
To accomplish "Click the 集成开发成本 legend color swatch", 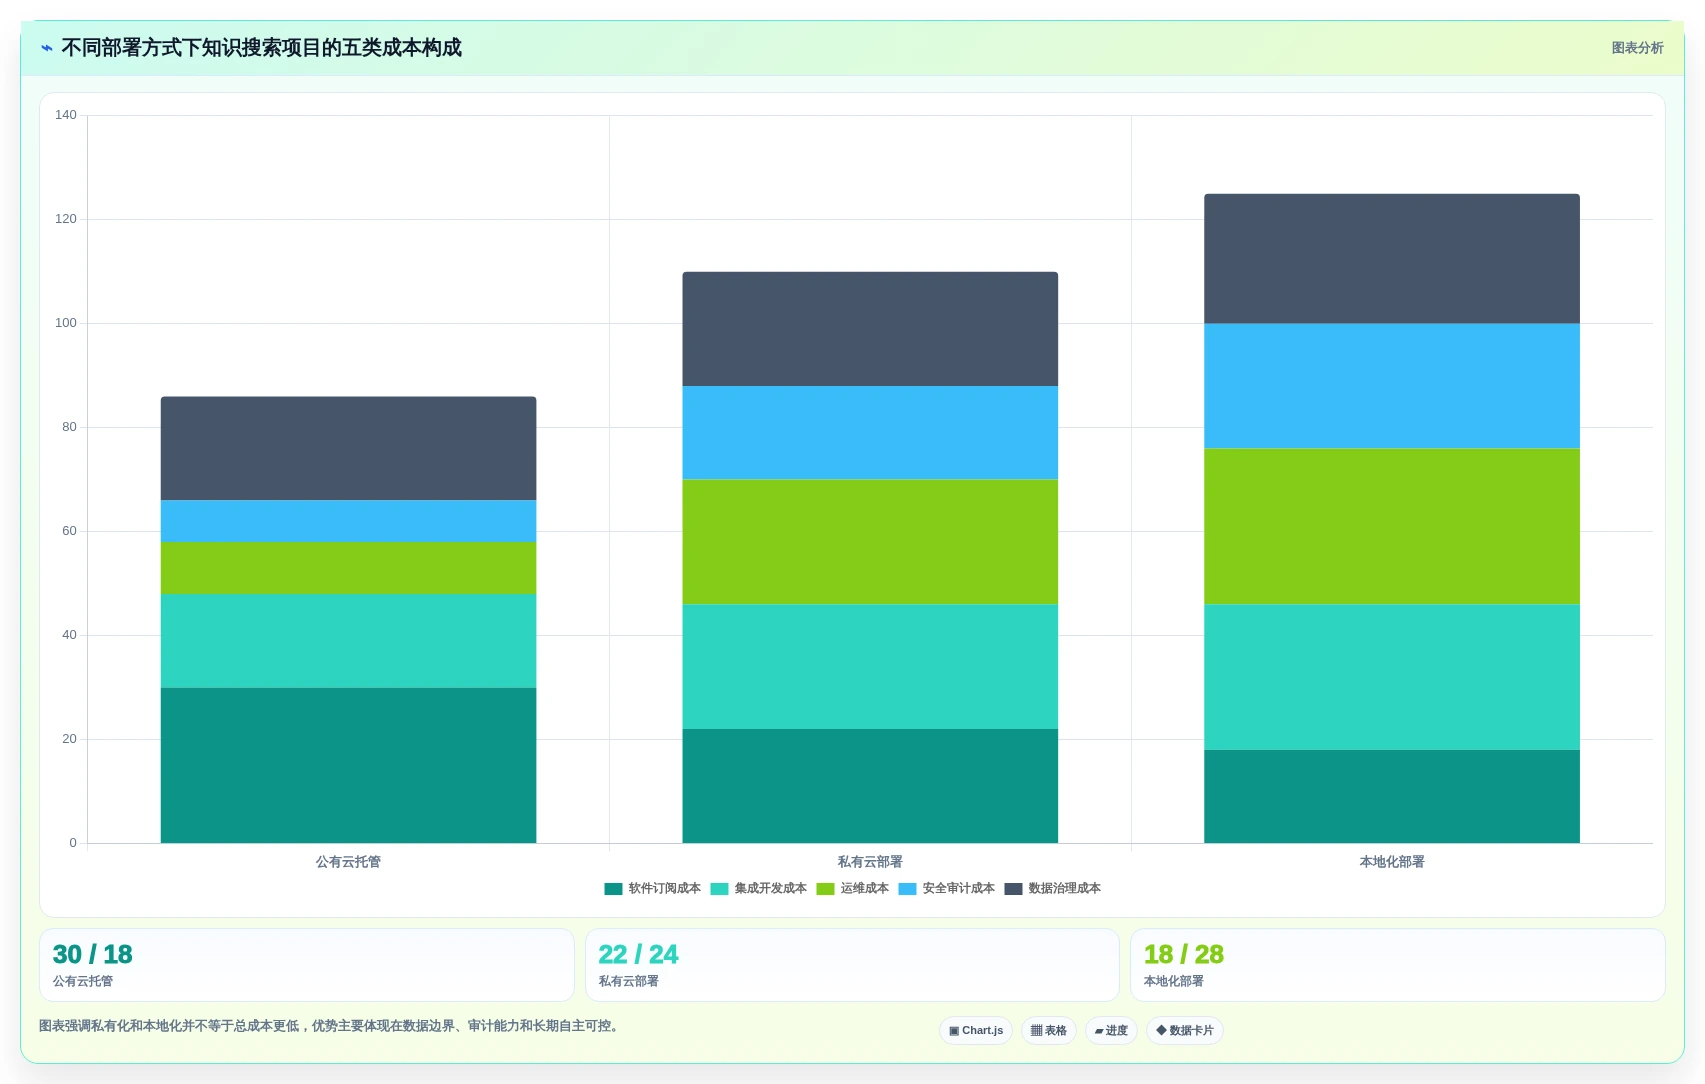I will coord(719,889).
